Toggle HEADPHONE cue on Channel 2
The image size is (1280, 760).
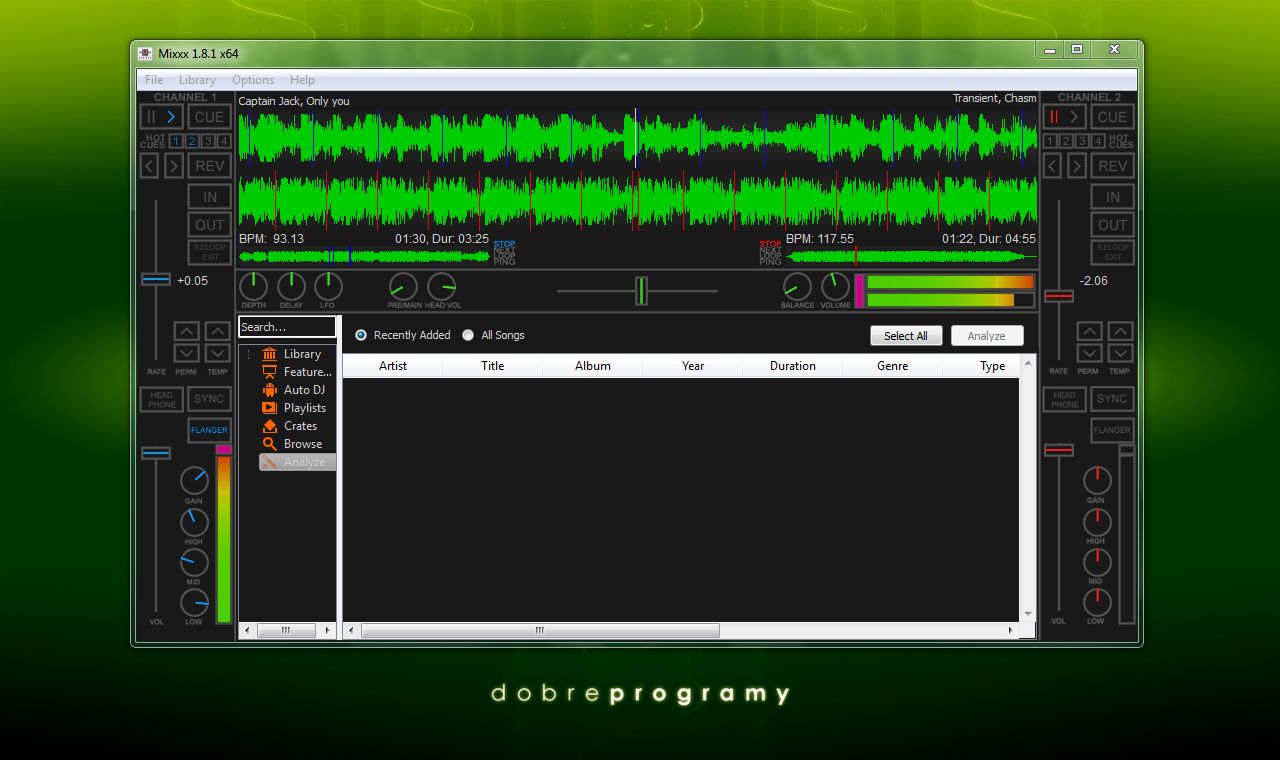[1064, 399]
